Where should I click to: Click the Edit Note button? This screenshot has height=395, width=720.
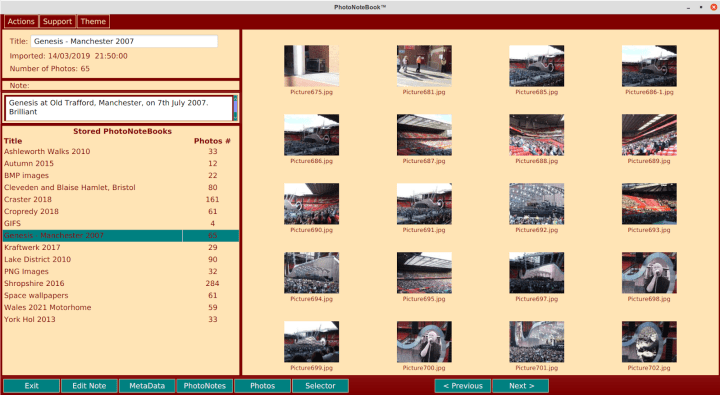pos(89,386)
